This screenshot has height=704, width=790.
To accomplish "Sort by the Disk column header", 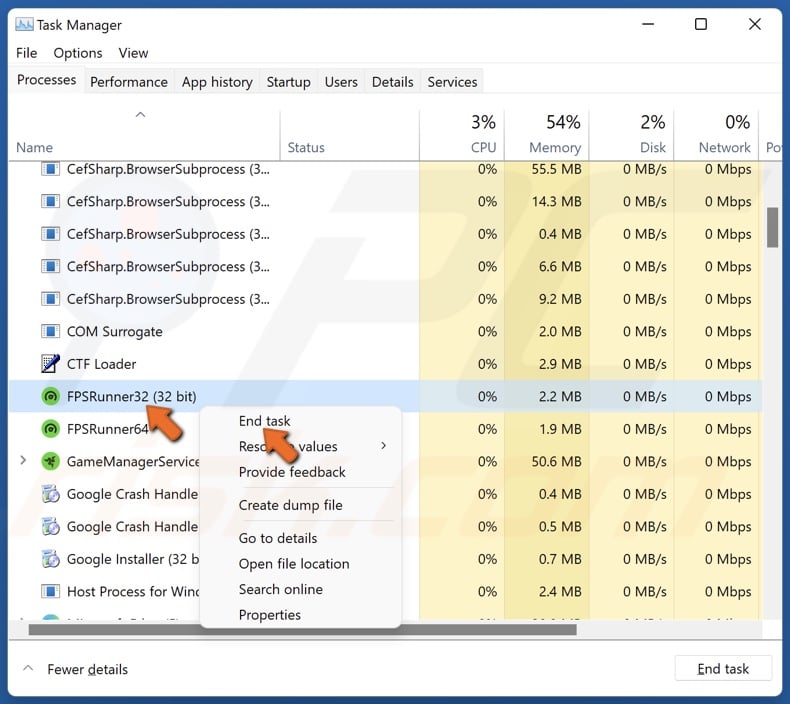I will [632, 135].
